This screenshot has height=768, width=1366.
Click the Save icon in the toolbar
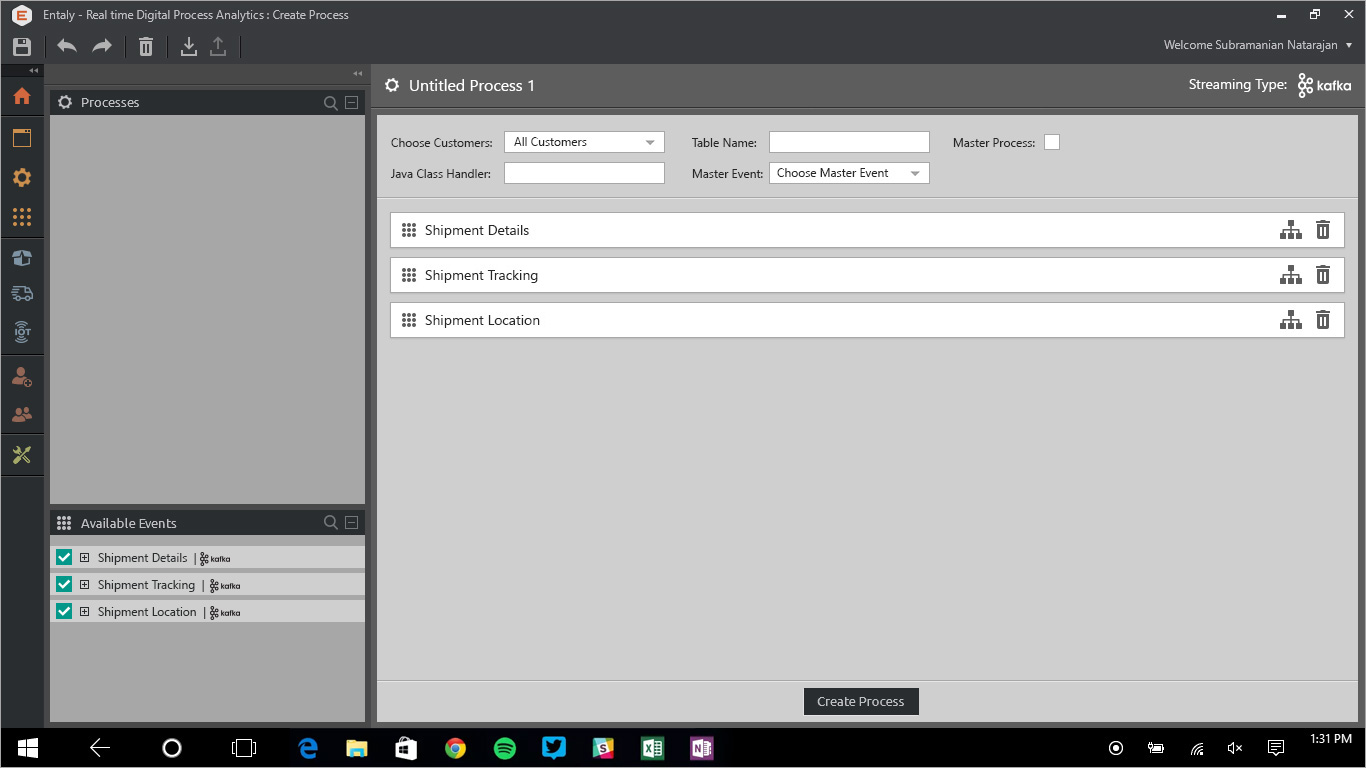[x=22, y=46]
